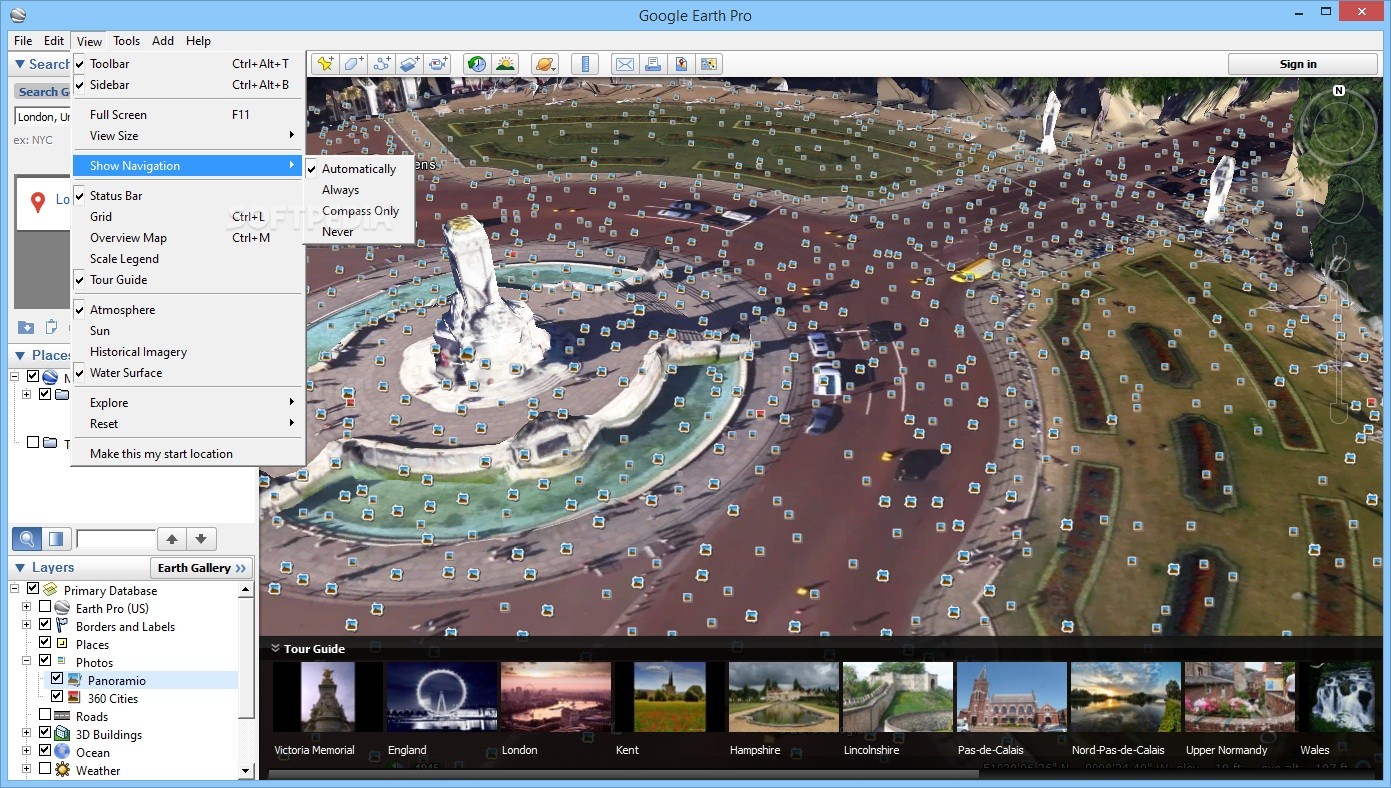1391x788 pixels.
Task: Select Always in Show Navigation submenu
Action: click(360, 190)
